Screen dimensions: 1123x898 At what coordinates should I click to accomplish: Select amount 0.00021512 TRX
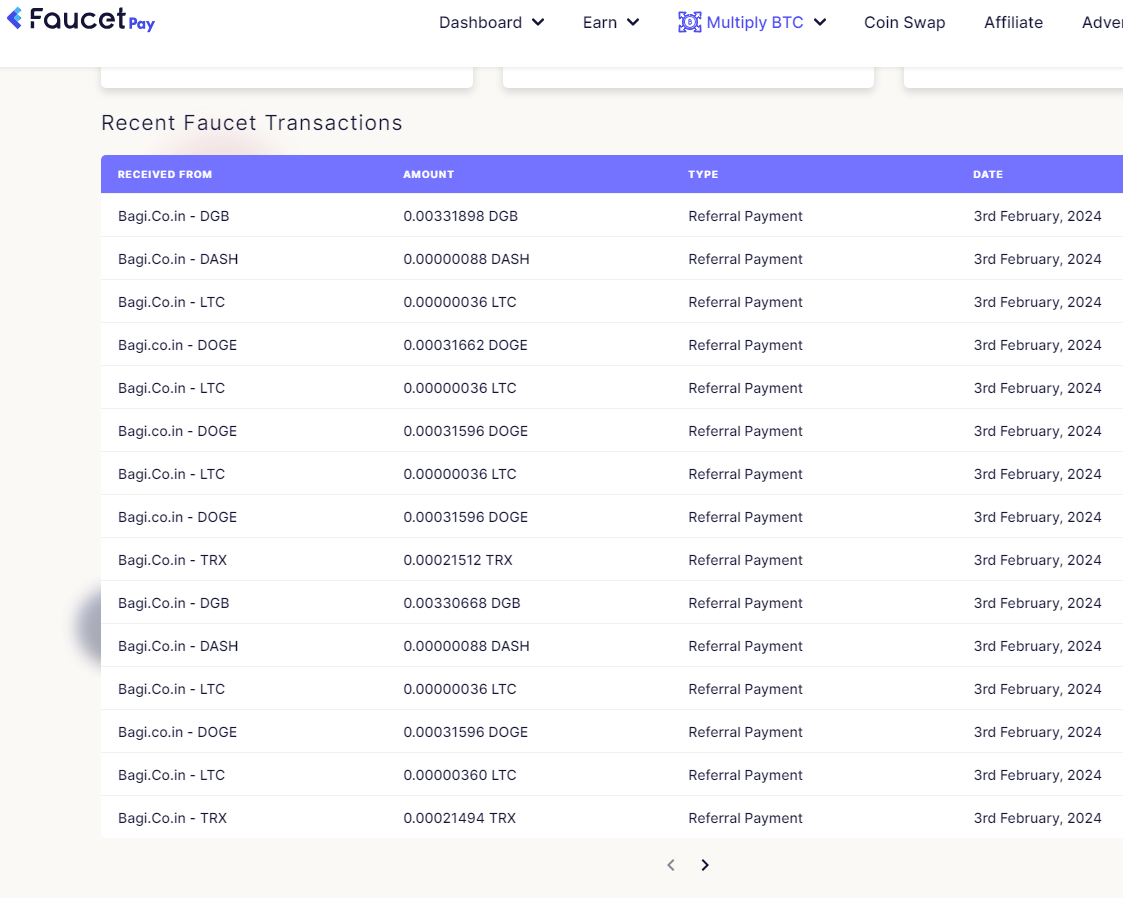458,560
